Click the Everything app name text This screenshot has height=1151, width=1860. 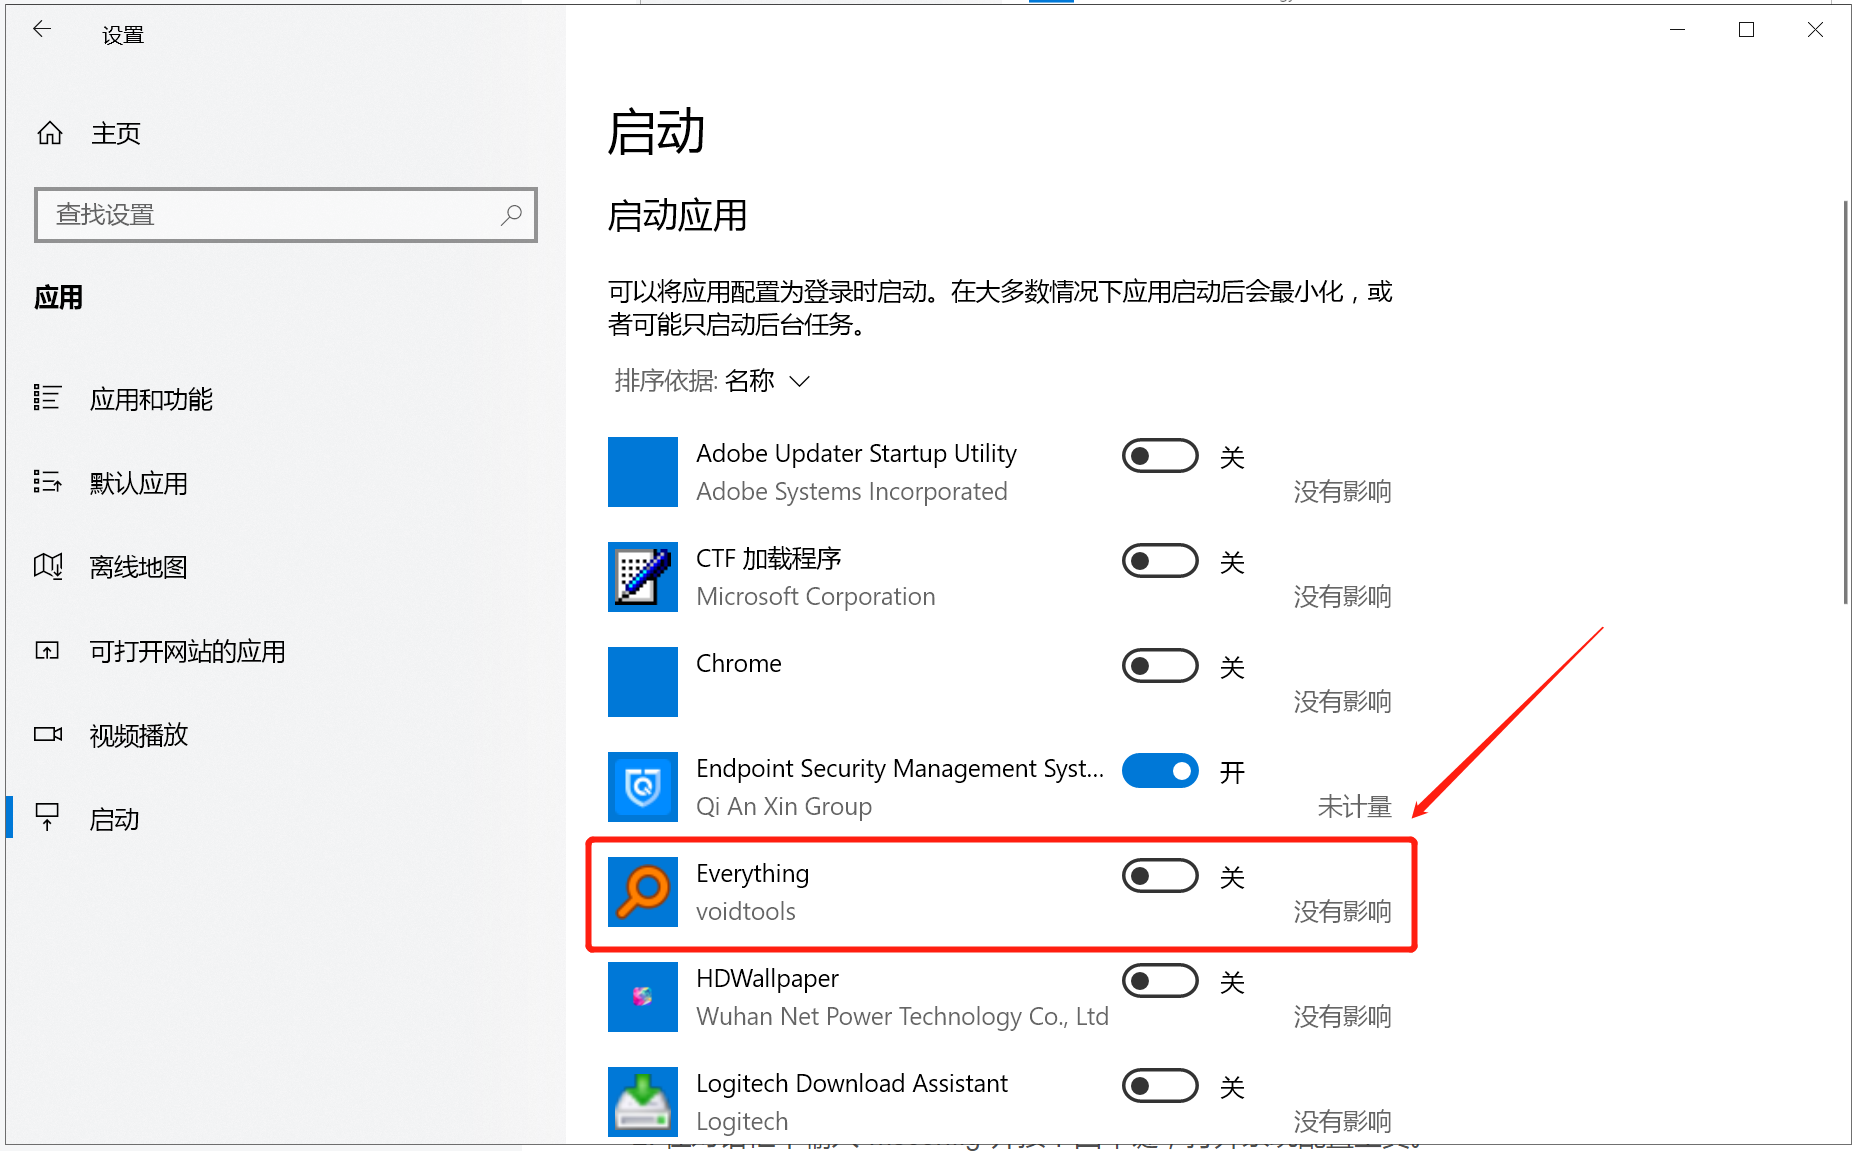(x=753, y=874)
